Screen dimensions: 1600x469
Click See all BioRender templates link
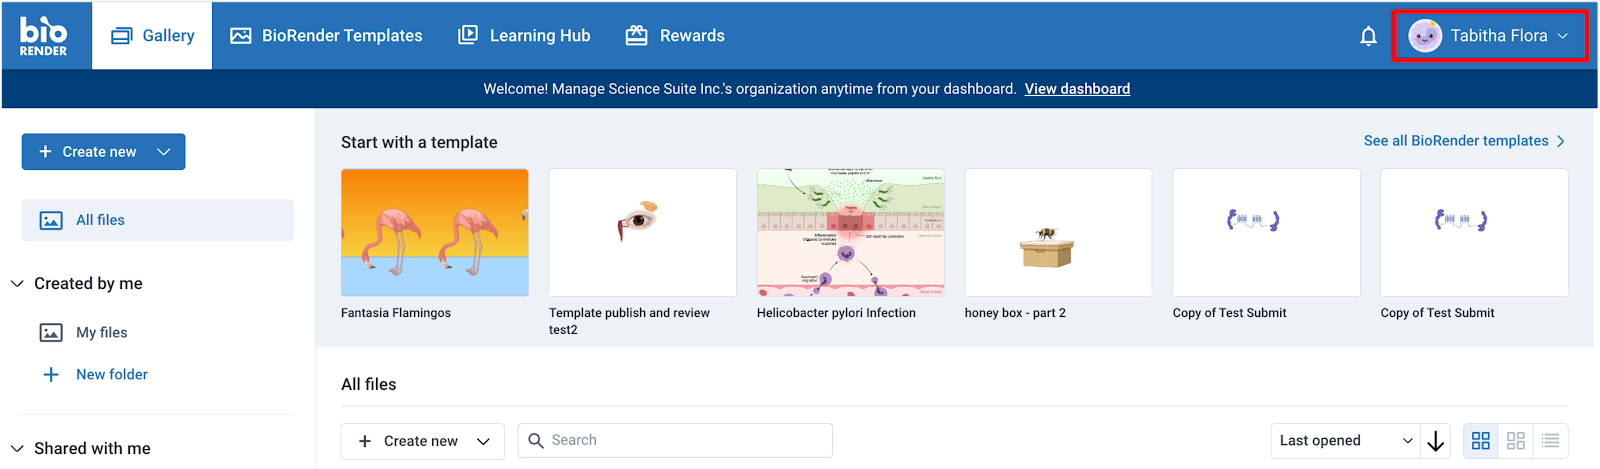(x=1464, y=141)
